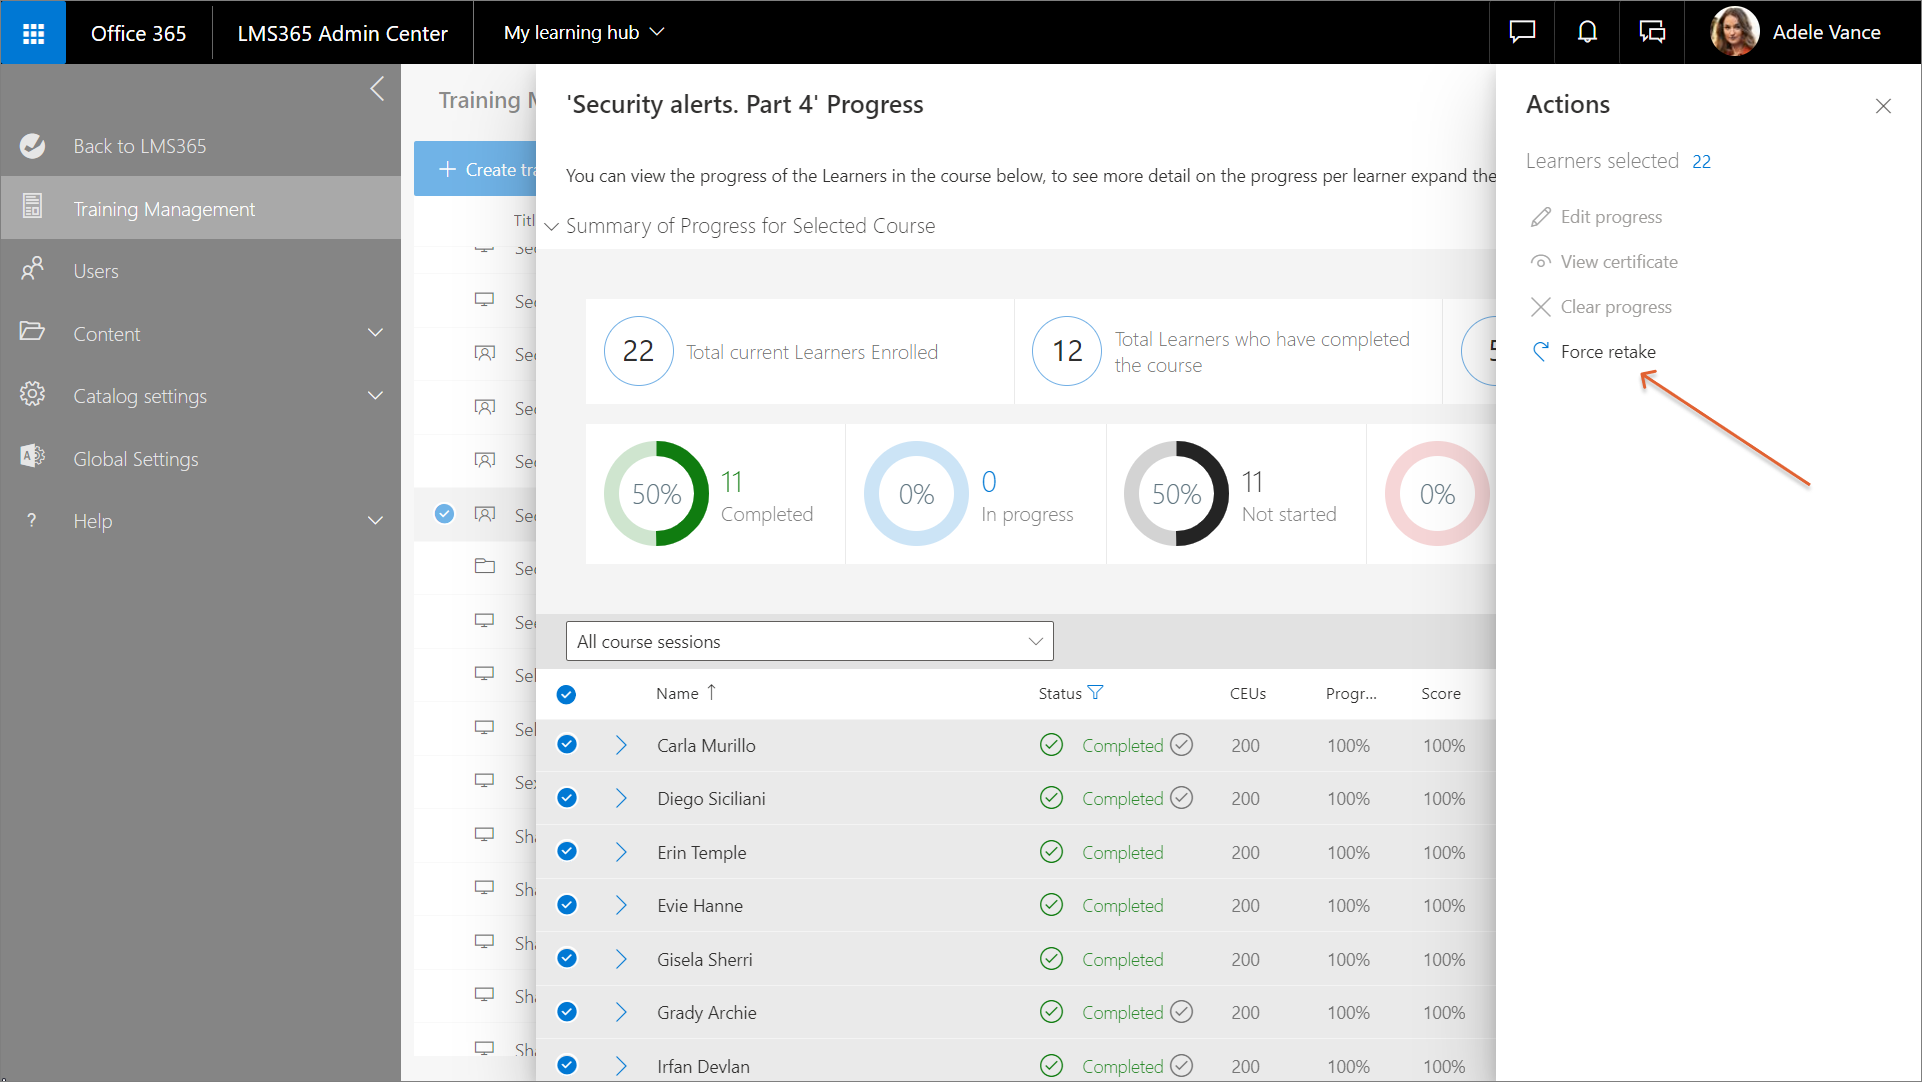Click the feedback comments icon beside bell
Viewport: 1922px width, 1082px height.
[x=1652, y=32]
